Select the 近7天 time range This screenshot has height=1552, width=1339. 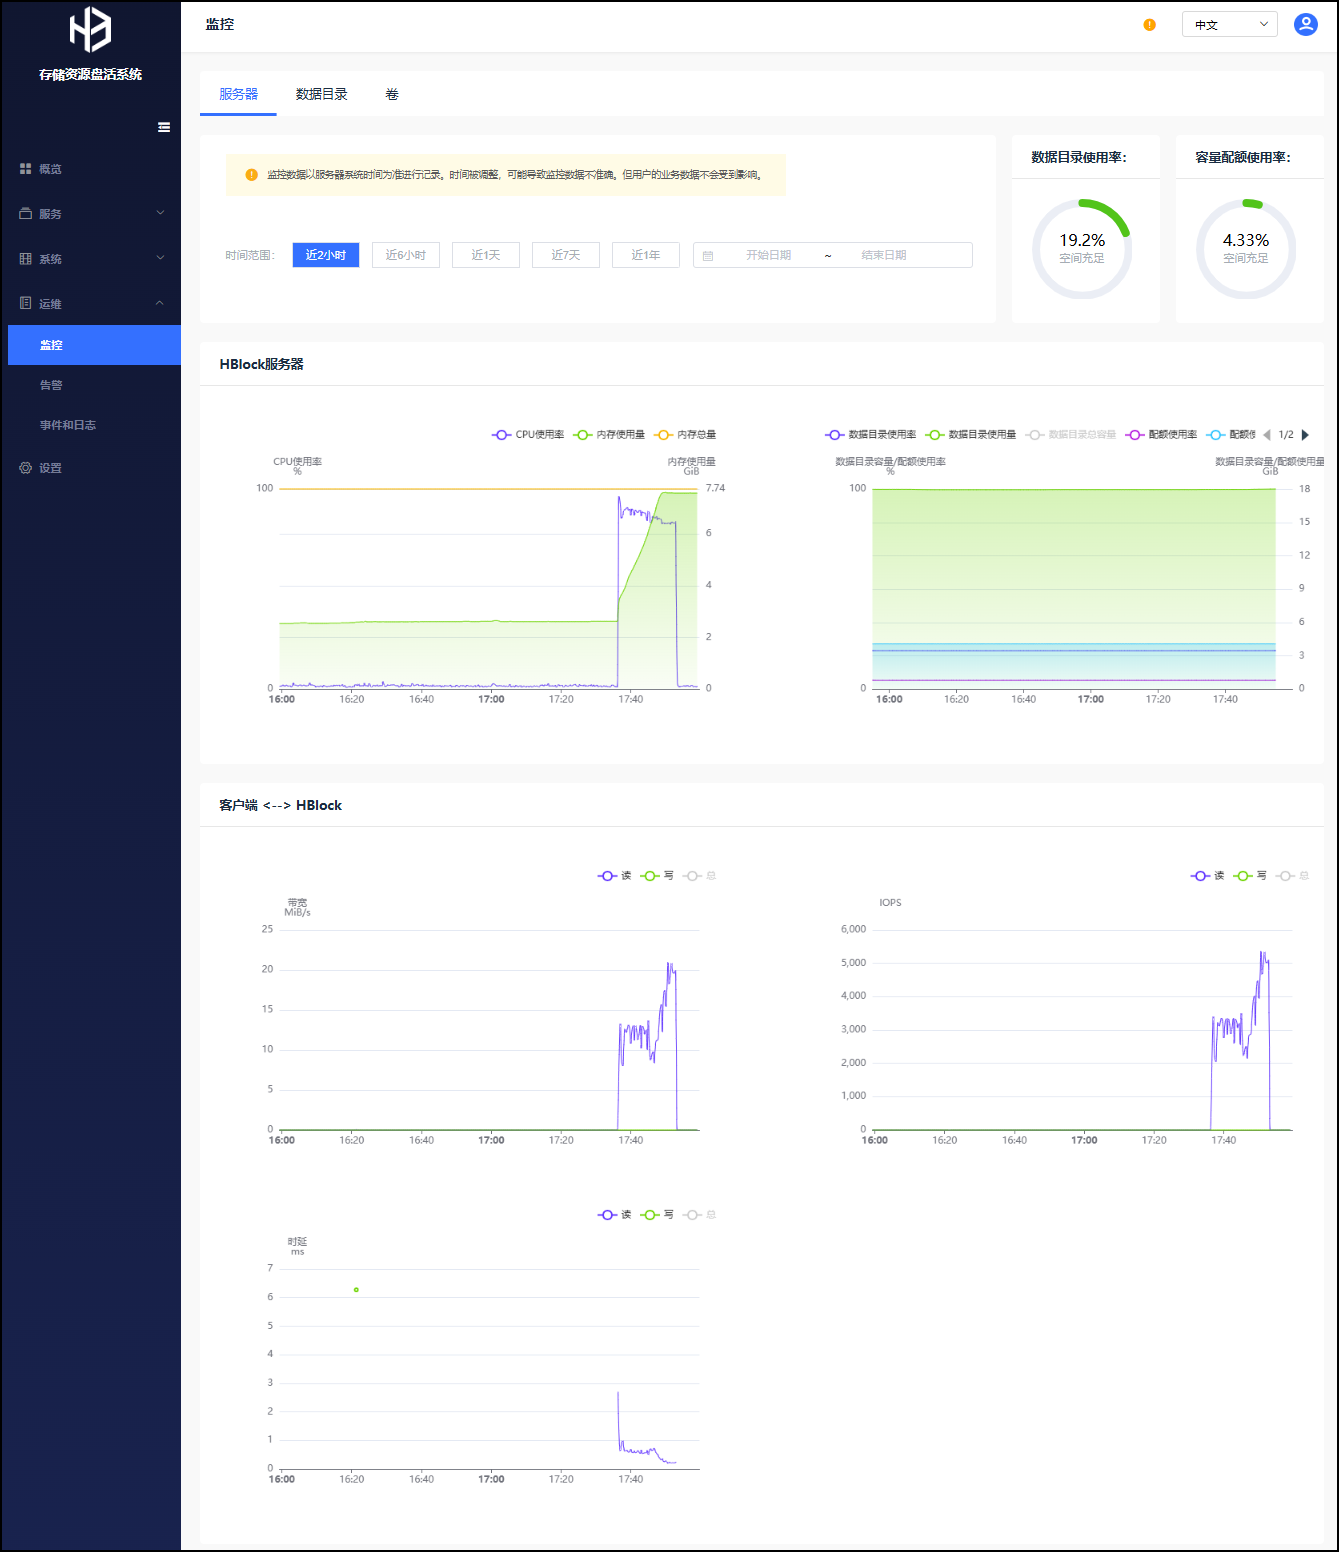[565, 255]
